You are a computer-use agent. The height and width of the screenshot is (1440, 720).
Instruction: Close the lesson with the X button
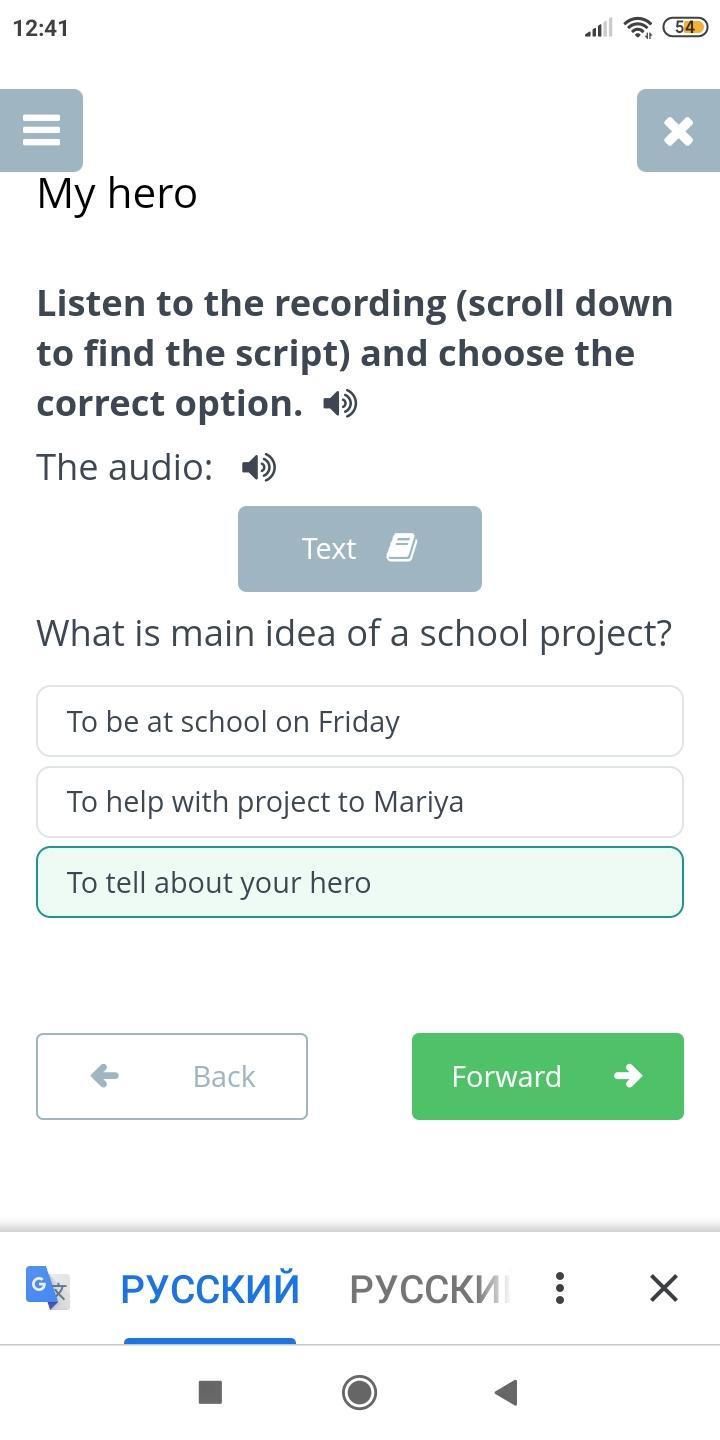678,130
